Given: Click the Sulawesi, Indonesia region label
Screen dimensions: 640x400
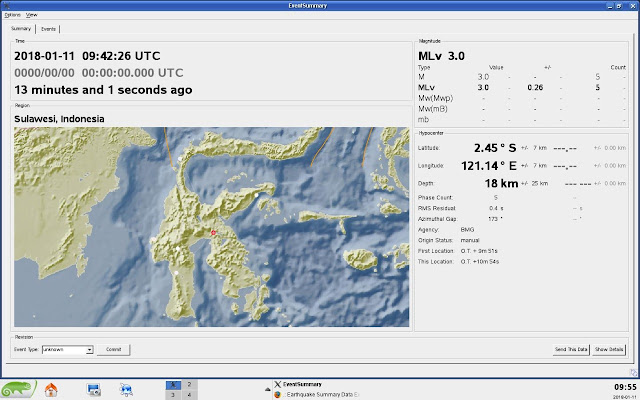Looking at the screenshot, I should [x=59, y=119].
